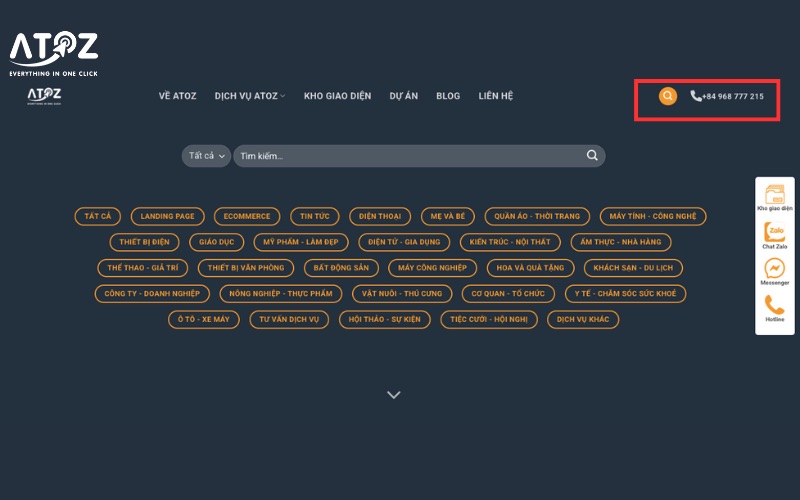Select the GIÁO DỤC tag

coord(216,242)
